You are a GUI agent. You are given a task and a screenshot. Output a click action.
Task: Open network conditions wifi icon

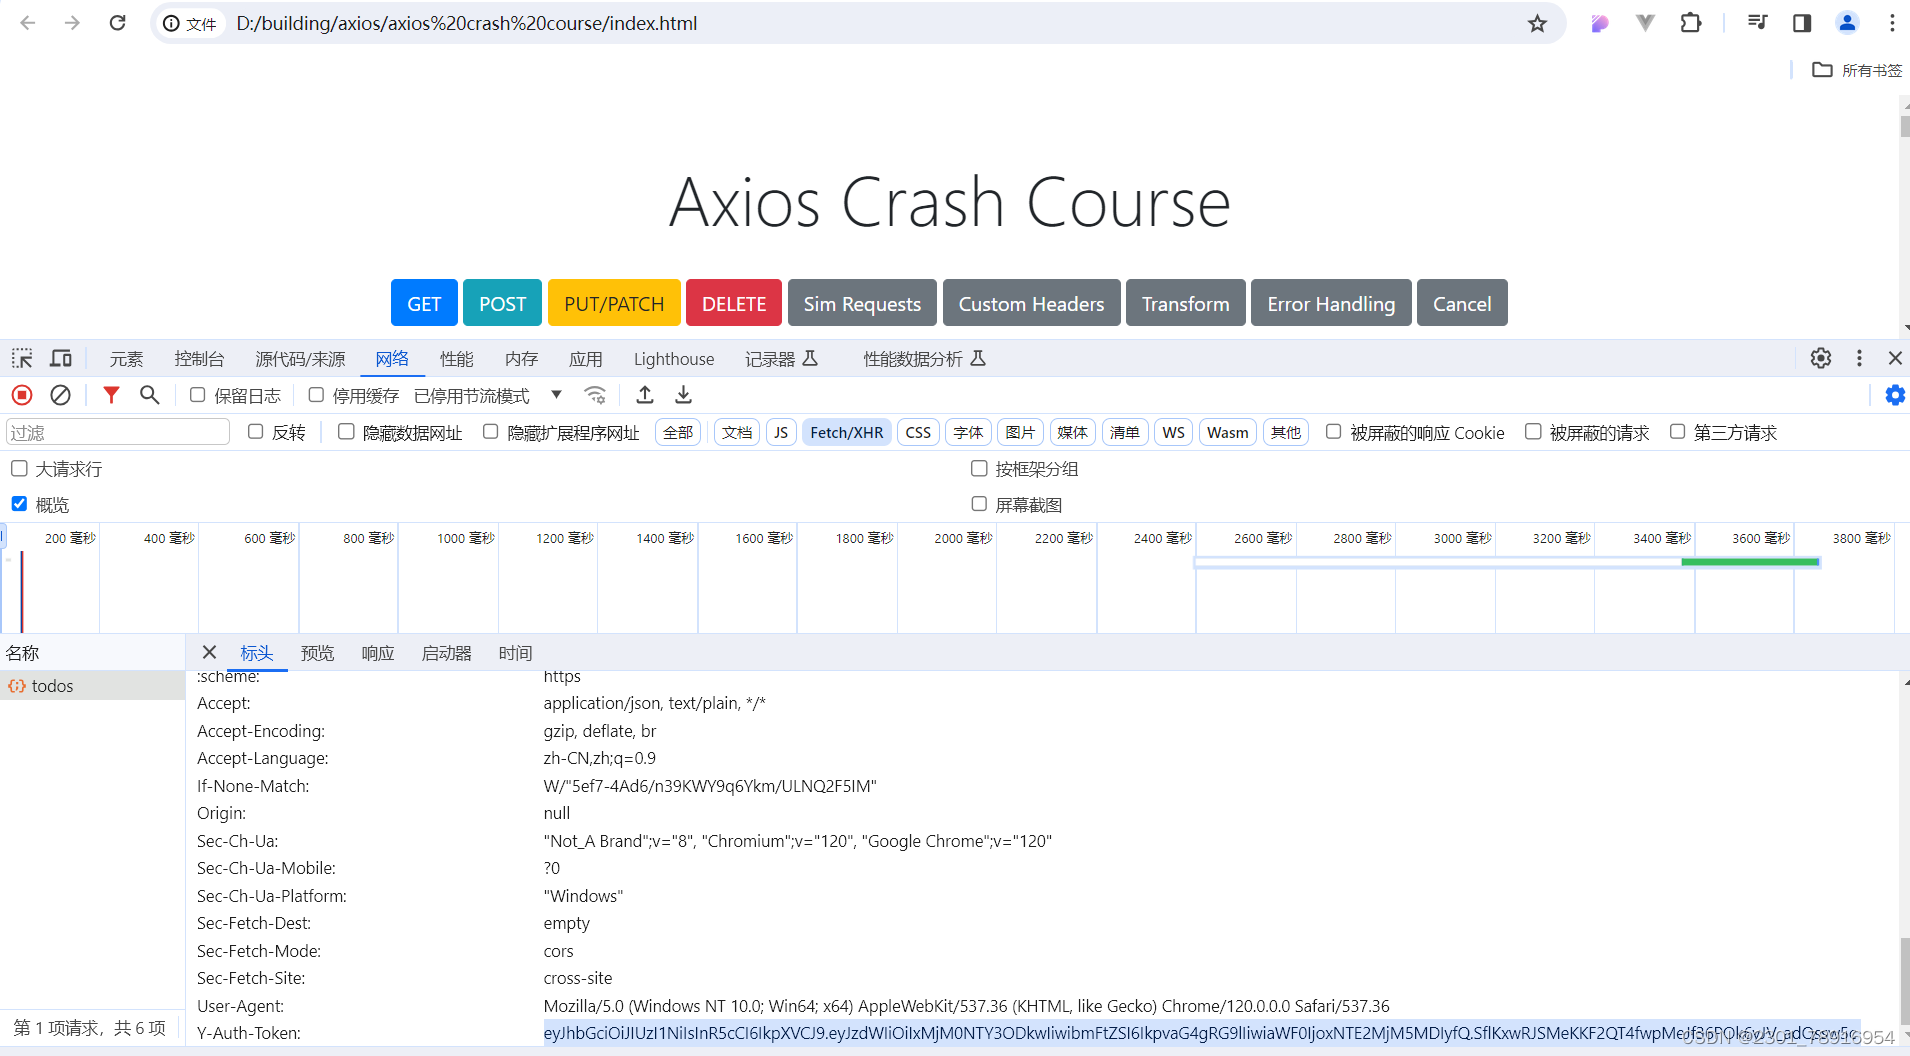tap(595, 395)
